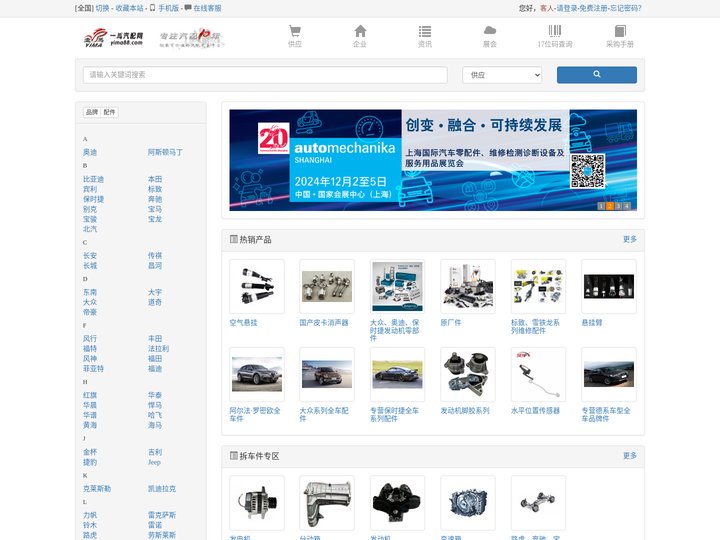Select the 长城 brand link
The height and width of the screenshot is (540, 720).
point(90,266)
